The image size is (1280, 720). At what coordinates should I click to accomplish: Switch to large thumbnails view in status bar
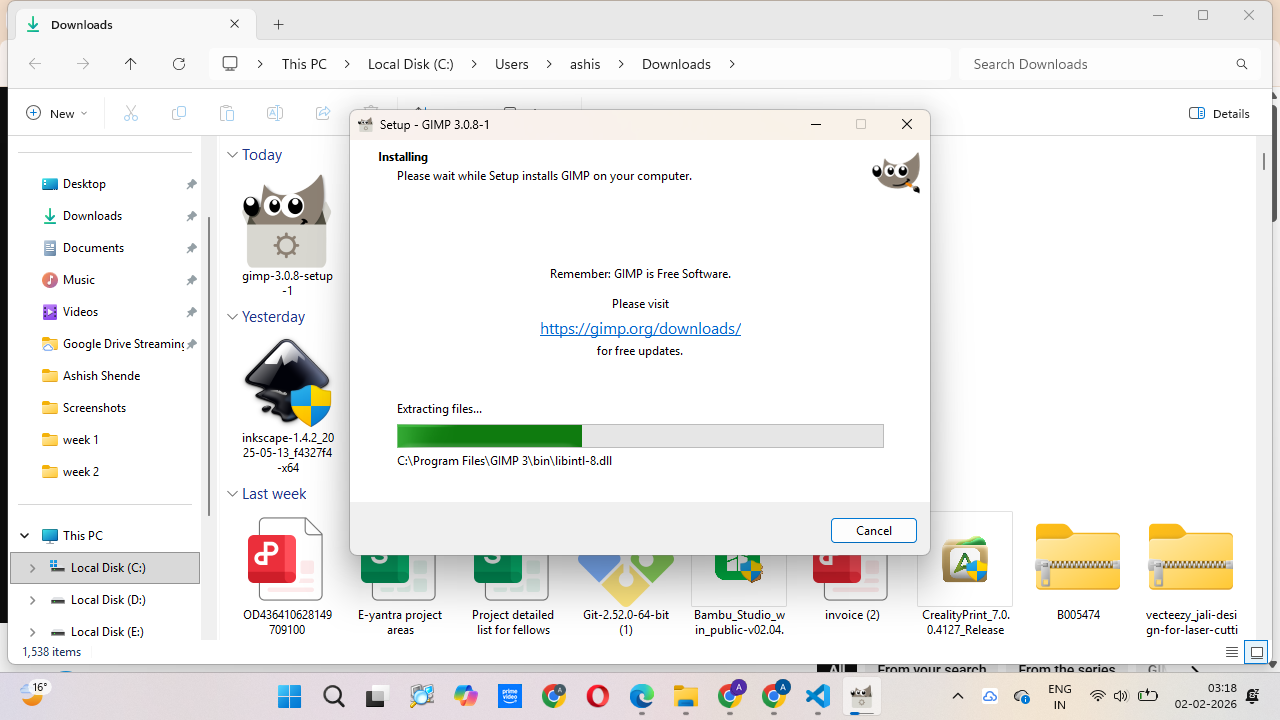(1257, 652)
